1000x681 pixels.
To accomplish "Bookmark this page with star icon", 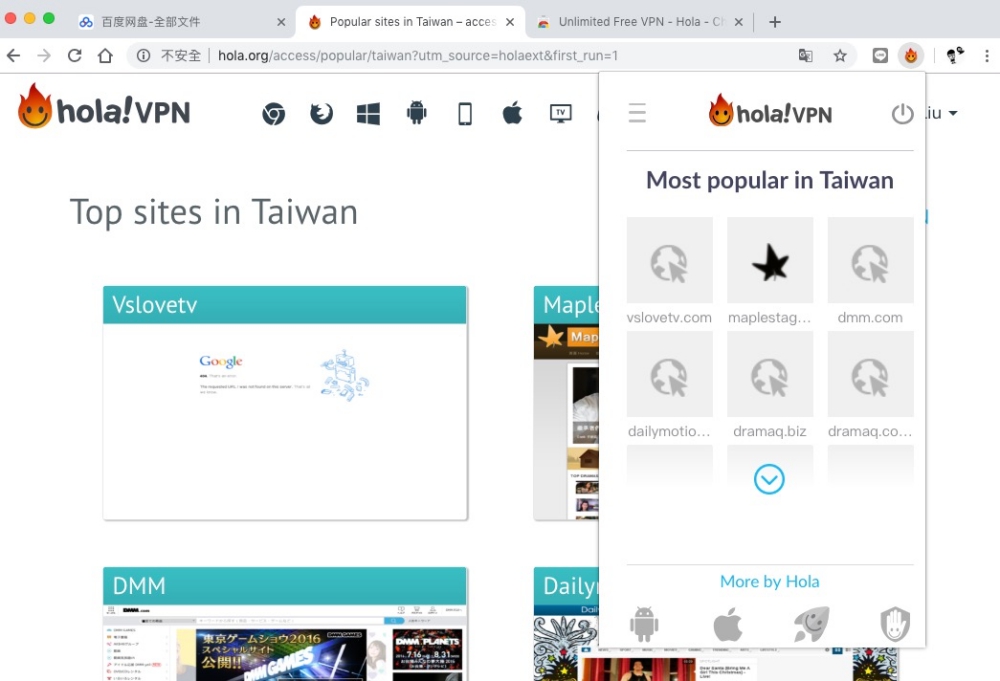I will click(x=840, y=55).
